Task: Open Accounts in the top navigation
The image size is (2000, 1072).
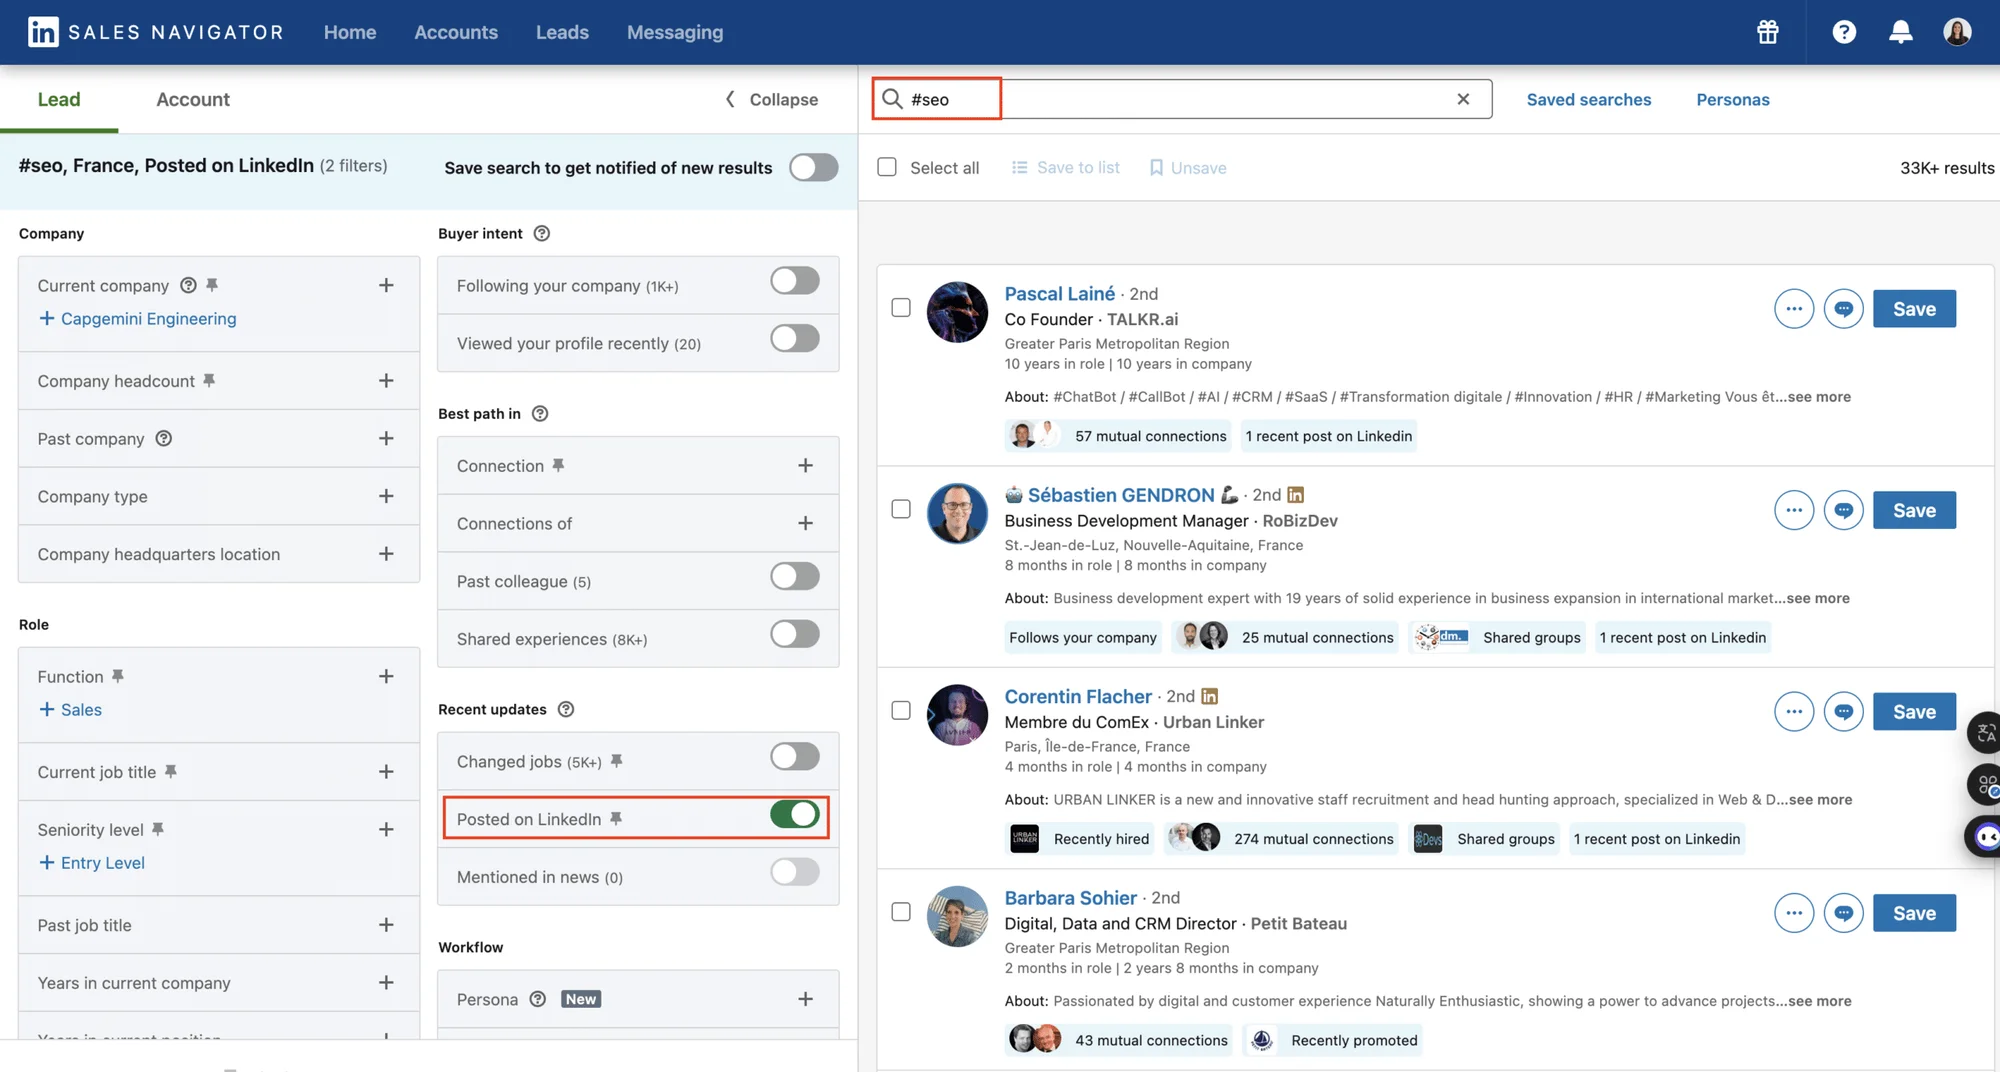Action: (456, 32)
